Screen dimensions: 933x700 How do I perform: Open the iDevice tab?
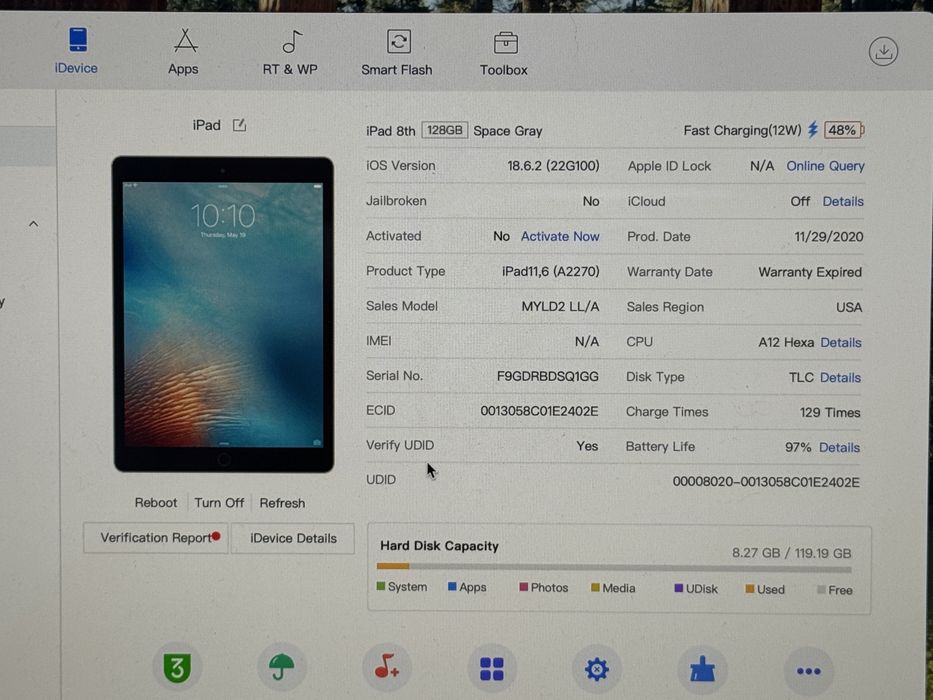(x=76, y=51)
